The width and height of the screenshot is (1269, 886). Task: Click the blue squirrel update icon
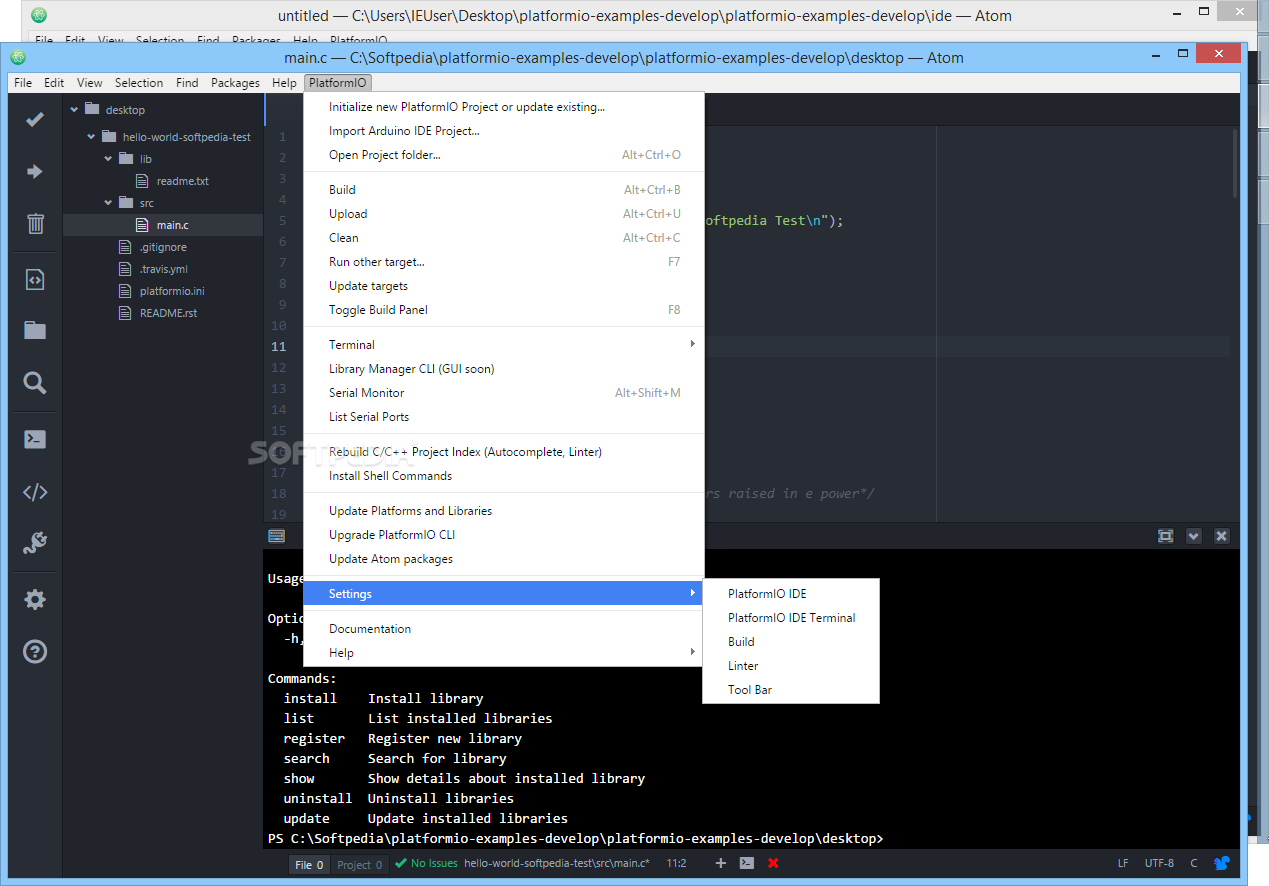[x=1222, y=863]
